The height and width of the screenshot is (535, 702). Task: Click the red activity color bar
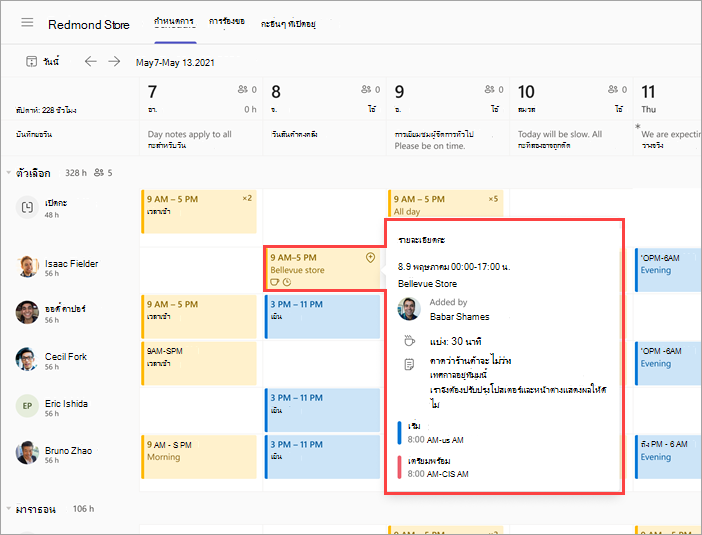tap(399, 467)
